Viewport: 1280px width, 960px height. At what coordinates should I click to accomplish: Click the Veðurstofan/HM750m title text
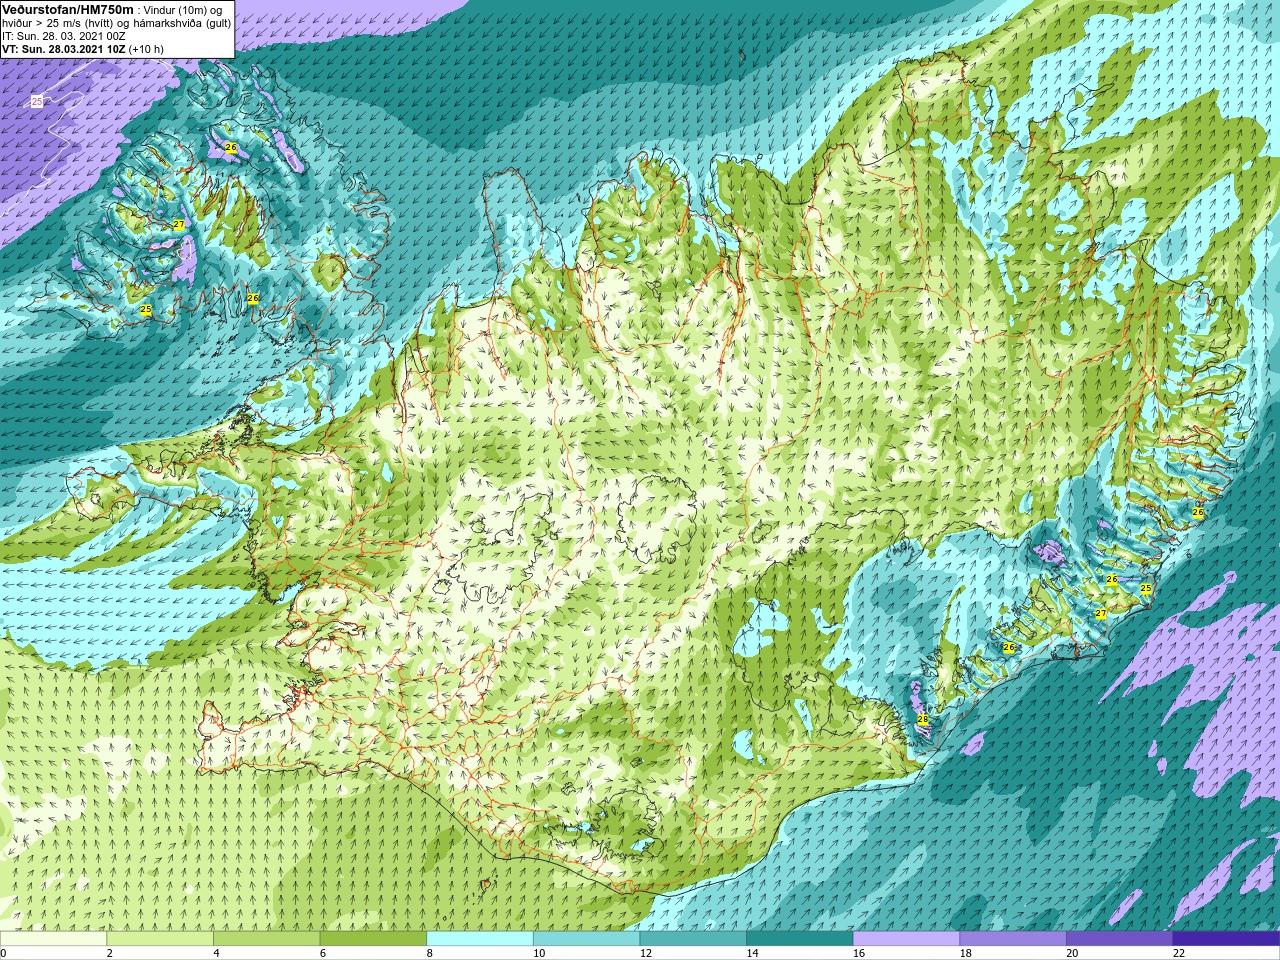tap(67, 10)
